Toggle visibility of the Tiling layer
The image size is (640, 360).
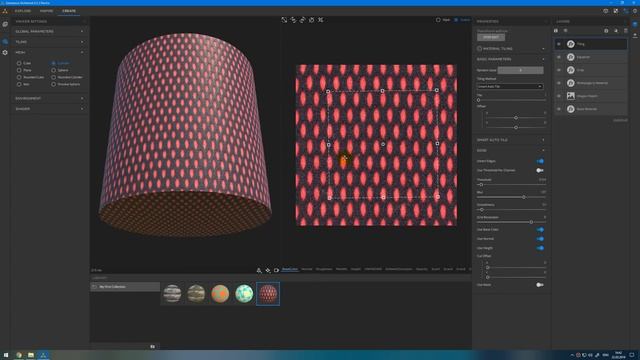559,44
